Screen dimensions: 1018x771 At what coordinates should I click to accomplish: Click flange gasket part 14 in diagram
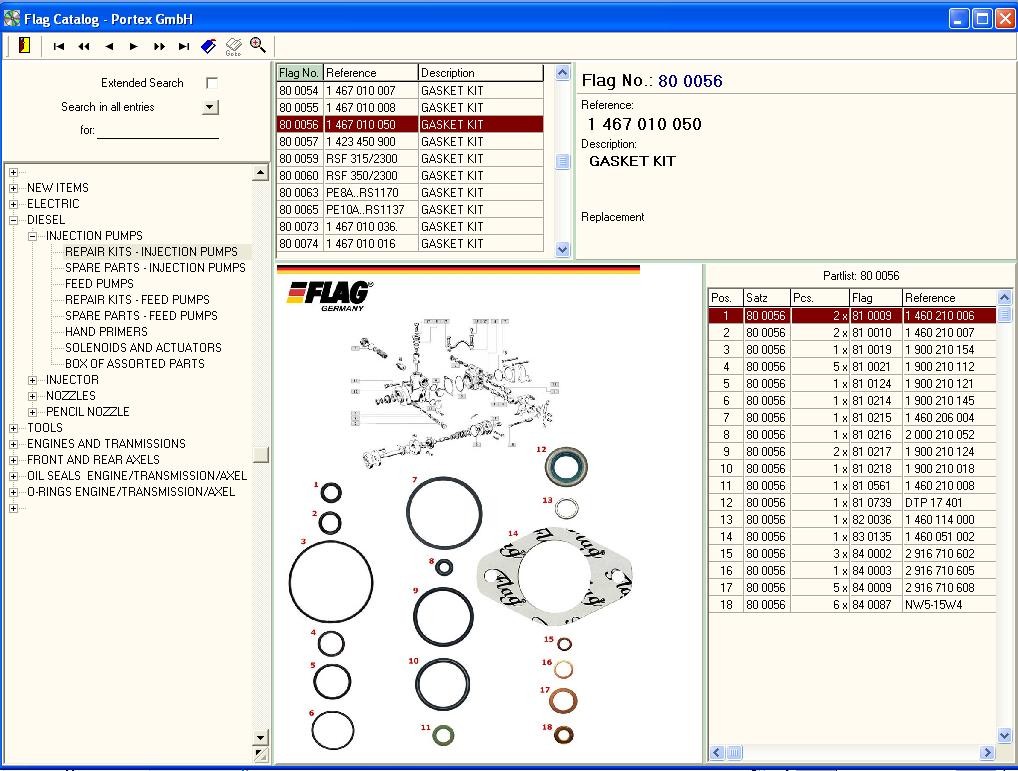554,576
